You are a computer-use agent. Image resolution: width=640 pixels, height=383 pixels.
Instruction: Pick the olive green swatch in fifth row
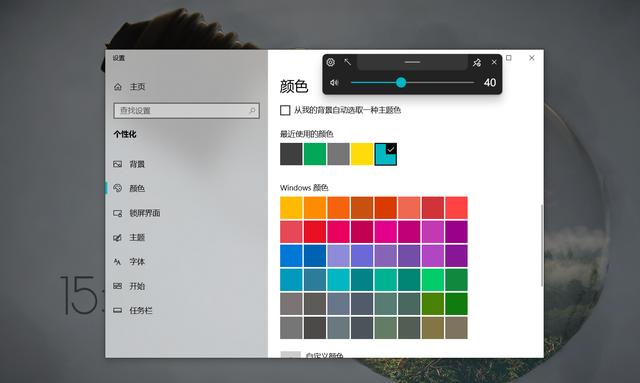click(433, 304)
